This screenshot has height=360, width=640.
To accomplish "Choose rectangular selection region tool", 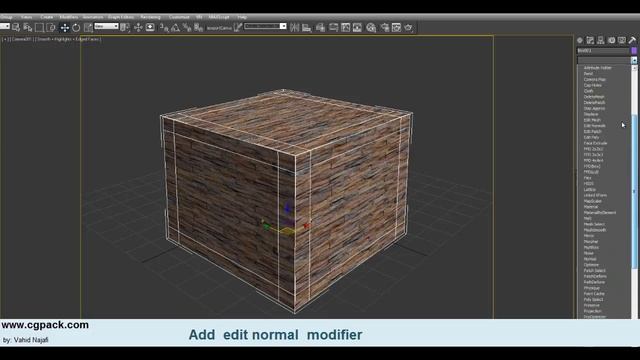I will pos(39,27).
